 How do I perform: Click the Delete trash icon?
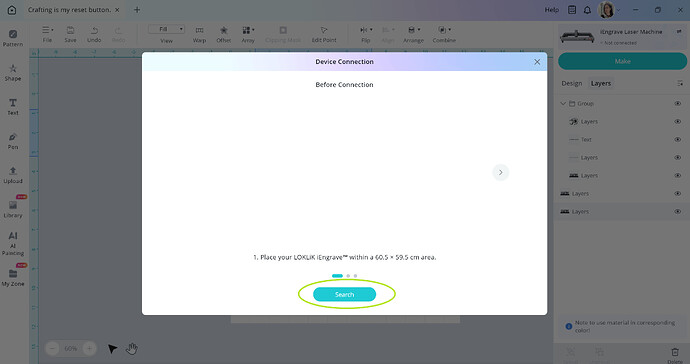pyautogui.click(x=675, y=352)
